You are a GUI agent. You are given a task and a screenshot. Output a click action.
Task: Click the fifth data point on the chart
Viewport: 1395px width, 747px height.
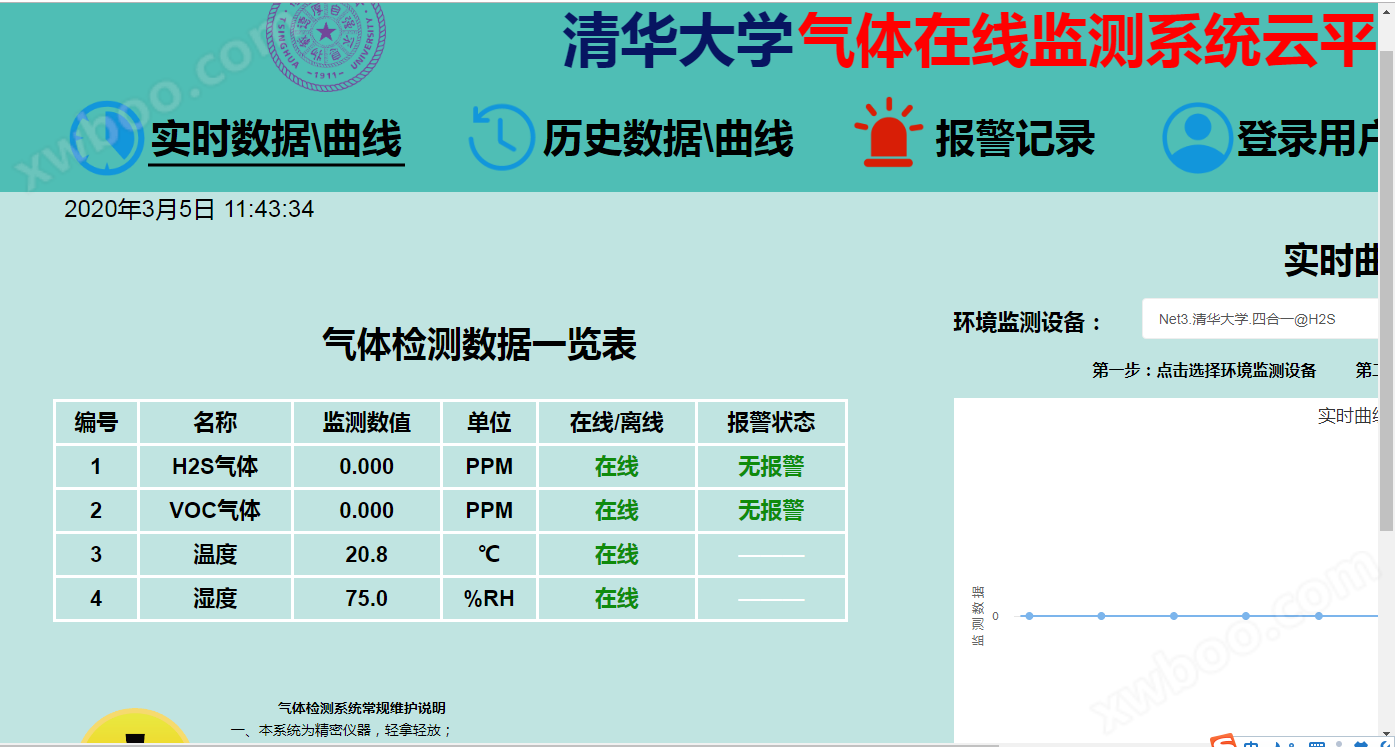[1319, 616]
